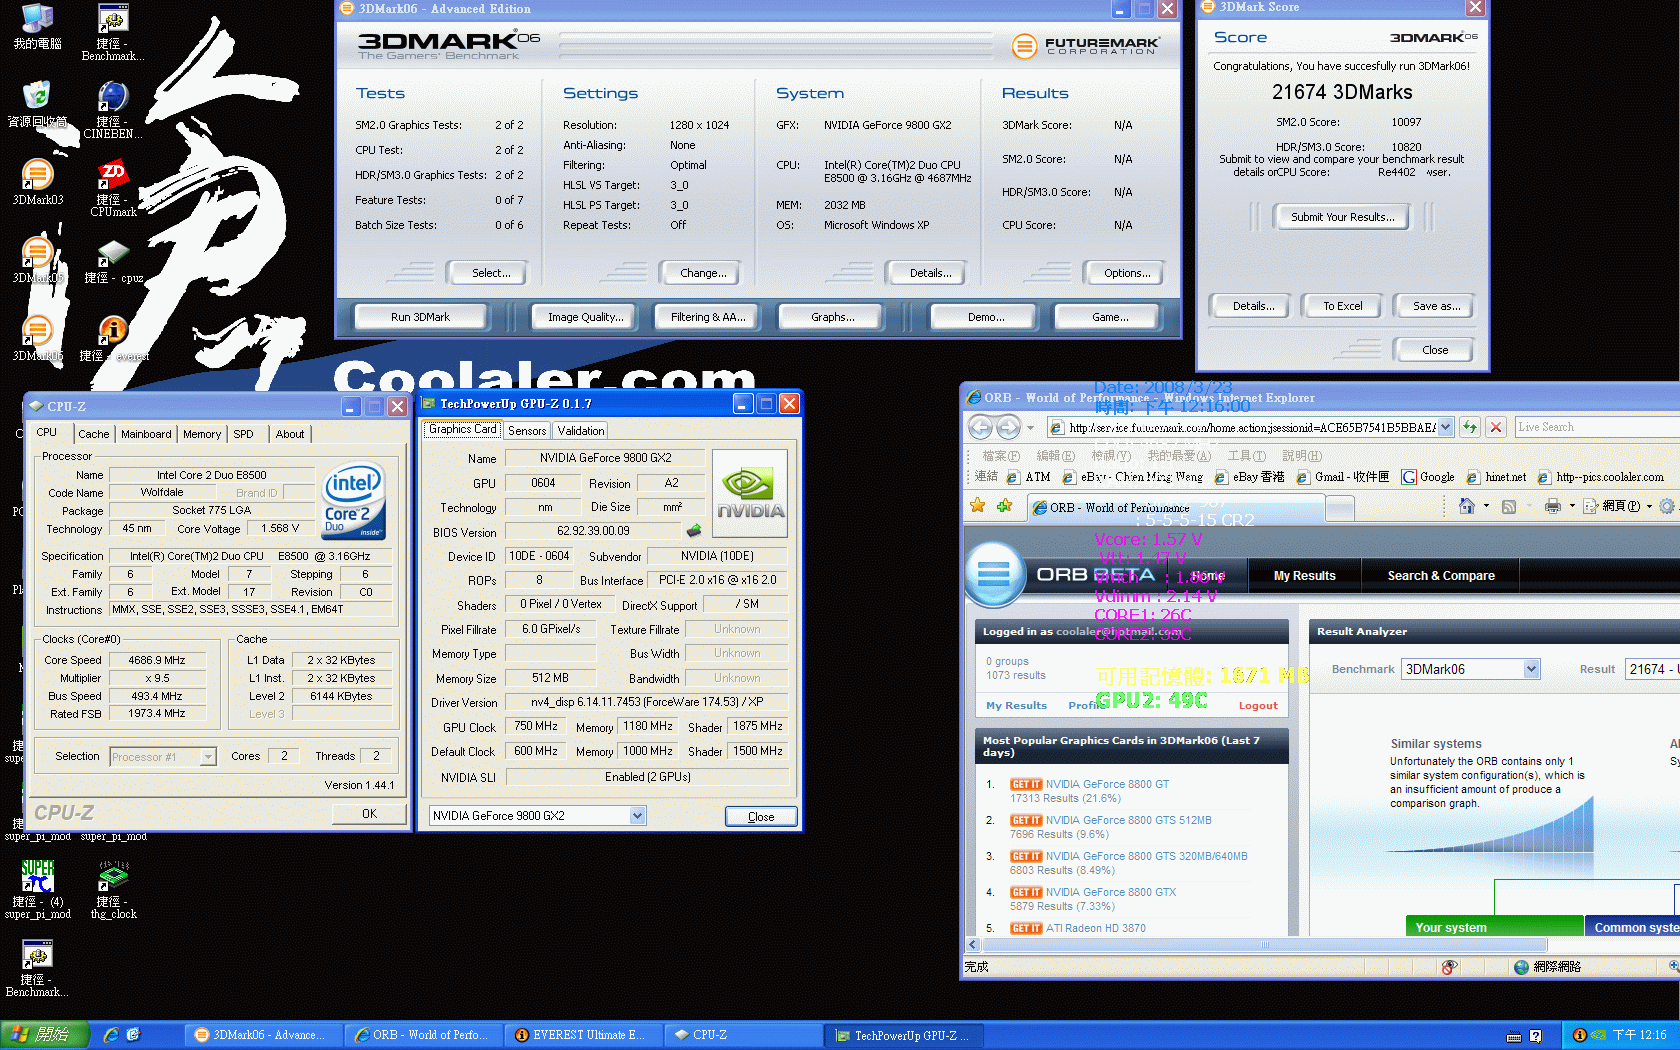
Task: Select the CINEBENCH shortcut on the desktop
Action: pos(113,109)
